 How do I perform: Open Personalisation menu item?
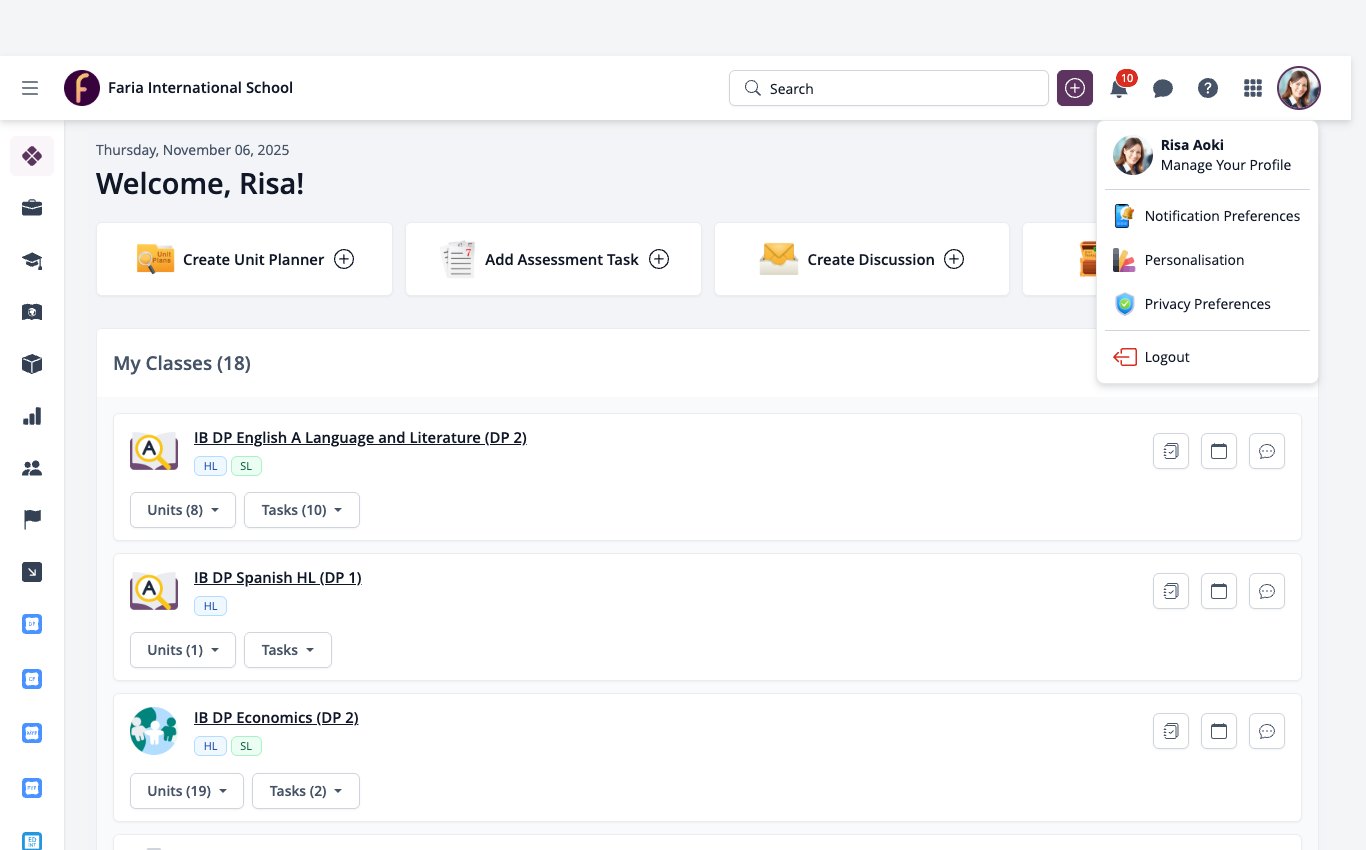[1207, 260]
